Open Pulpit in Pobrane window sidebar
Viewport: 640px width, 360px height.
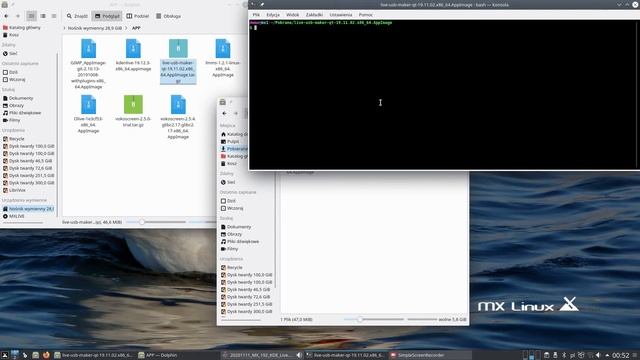pyautogui.click(x=230, y=142)
